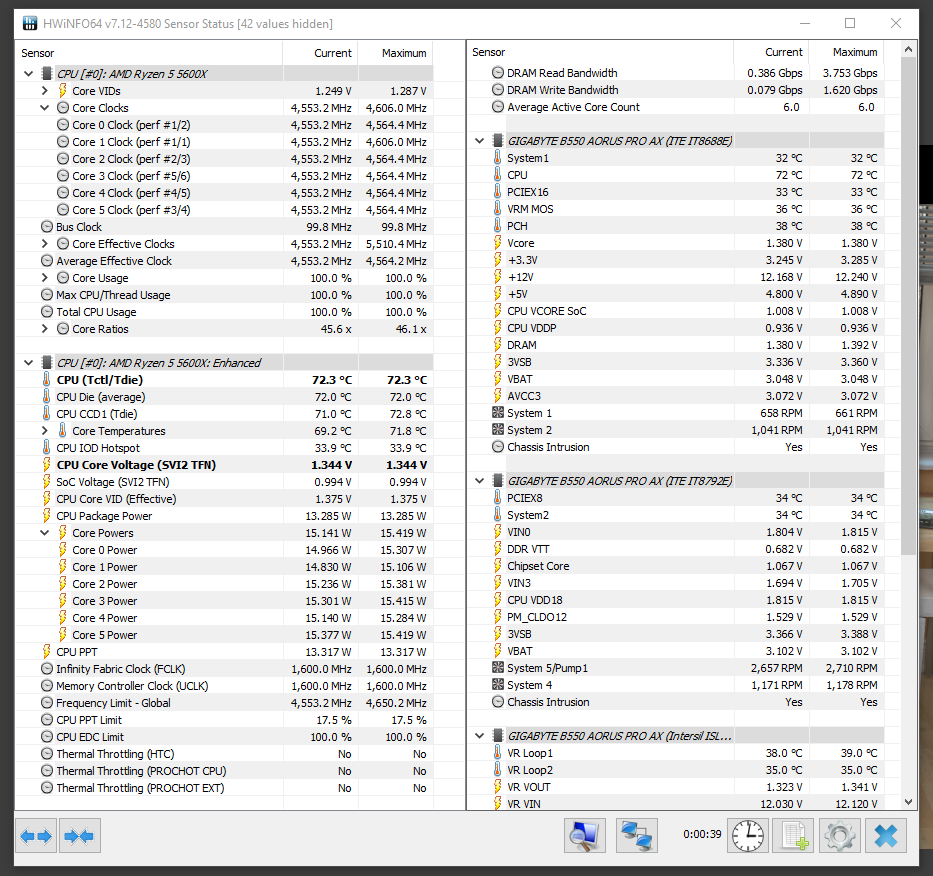Select the CPU VCORE SoC row
933x876 pixels.
(675, 311)
